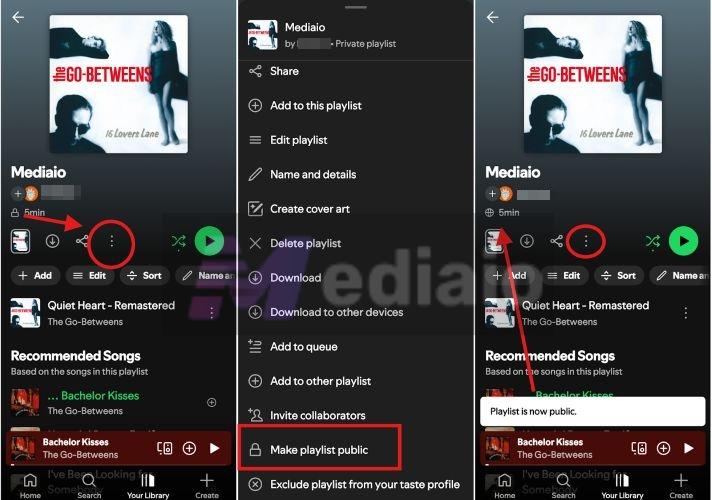Go to Home tab, left panel
712x500 pixels.
pos(30,486)
